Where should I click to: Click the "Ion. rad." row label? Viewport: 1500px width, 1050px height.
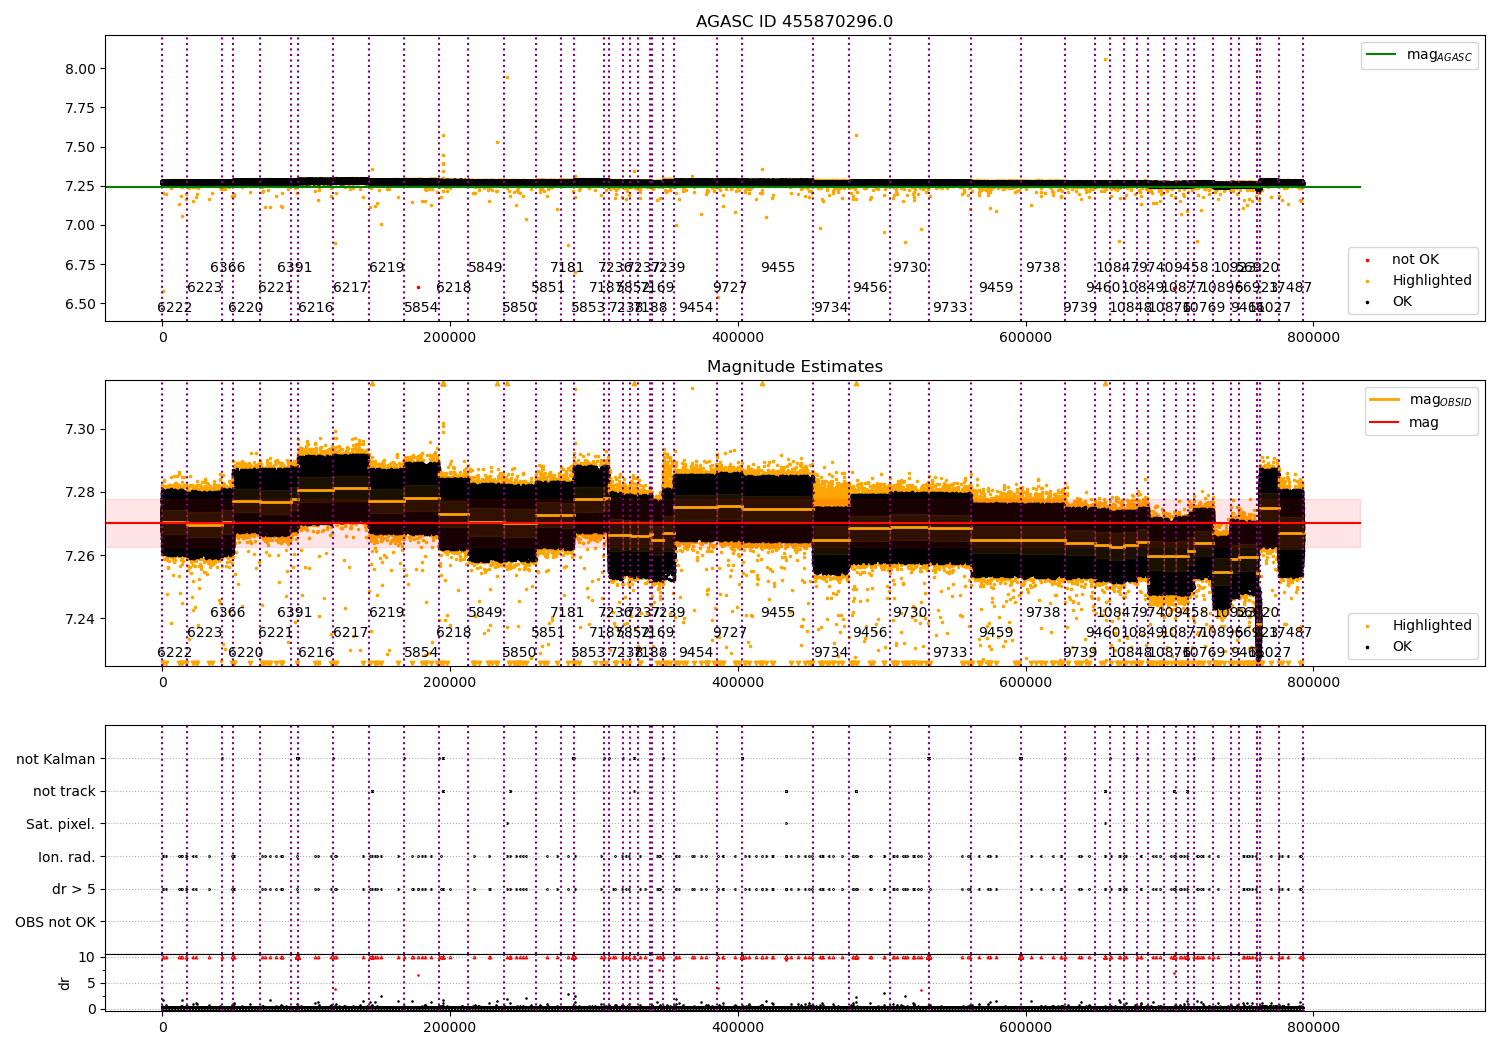coord(67,857)
